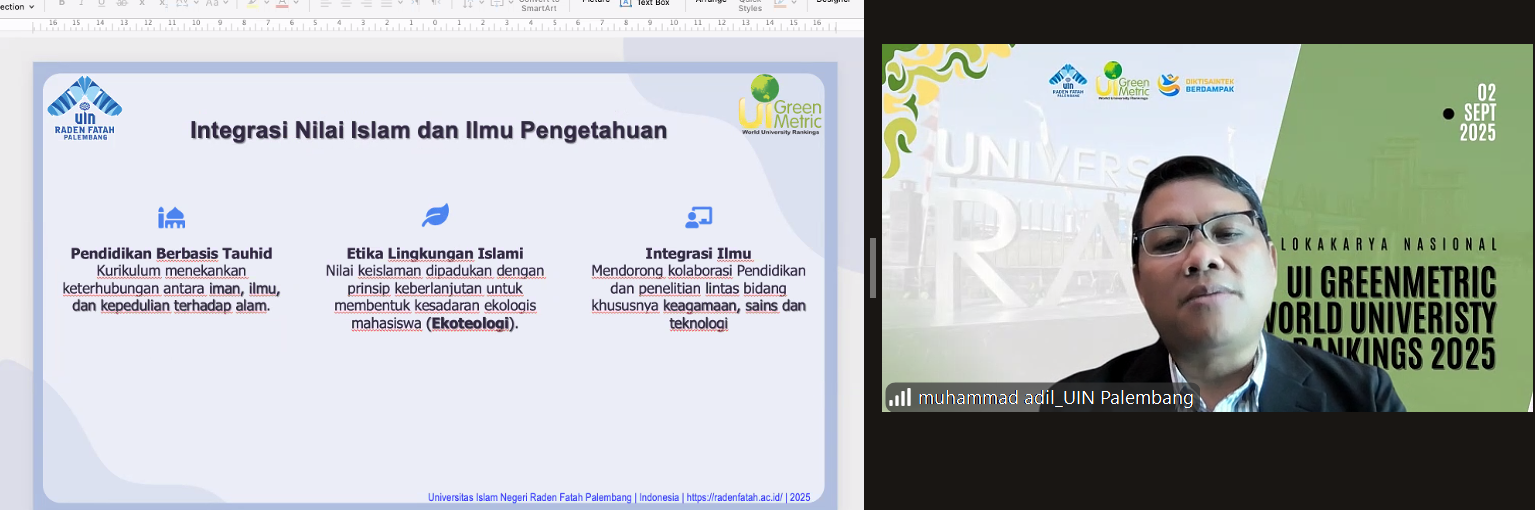
Task: Click the signal strength icon beside participant name
Action: pos(900,398)
